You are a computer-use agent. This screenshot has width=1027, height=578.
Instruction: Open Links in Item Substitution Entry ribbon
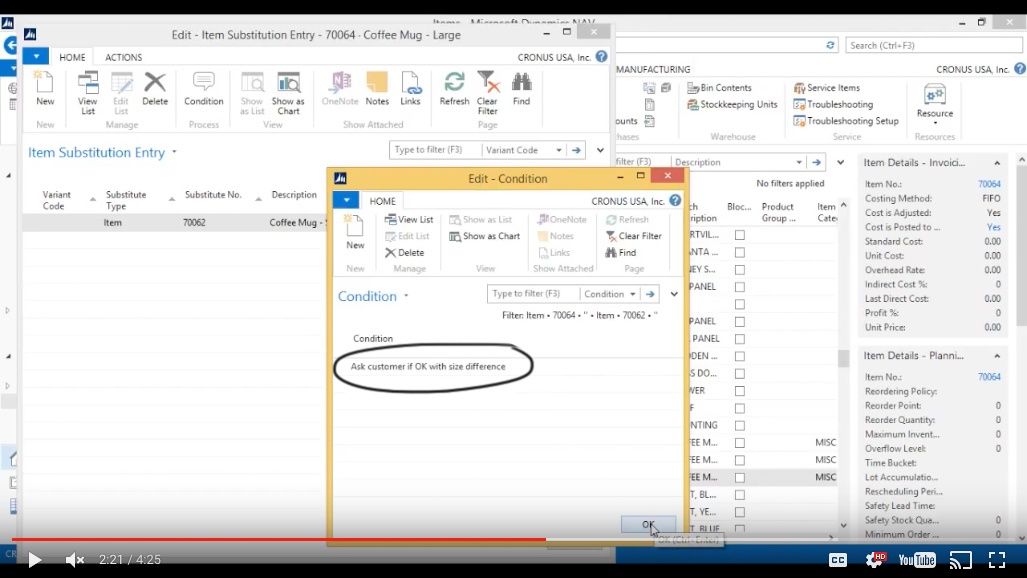point(410,88)
